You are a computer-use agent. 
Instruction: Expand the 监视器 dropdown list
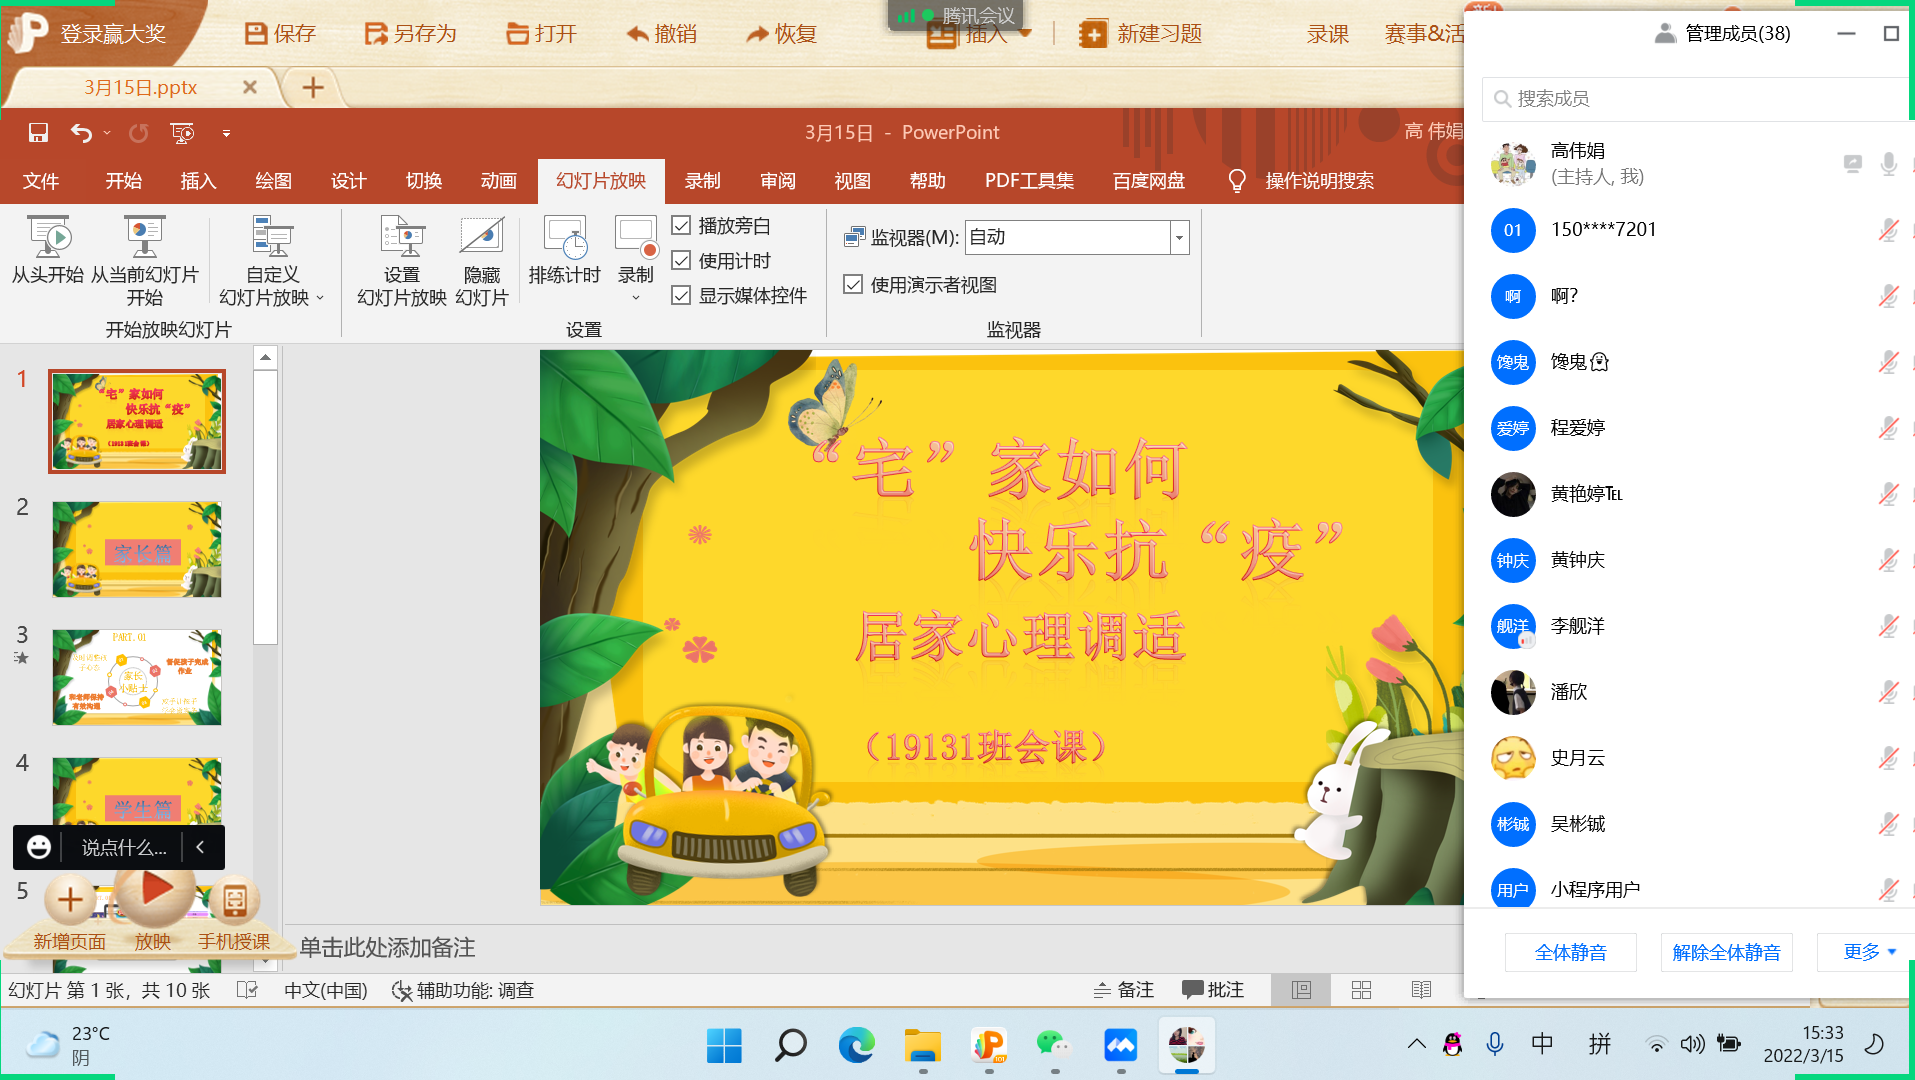(x=1179, y=238)
